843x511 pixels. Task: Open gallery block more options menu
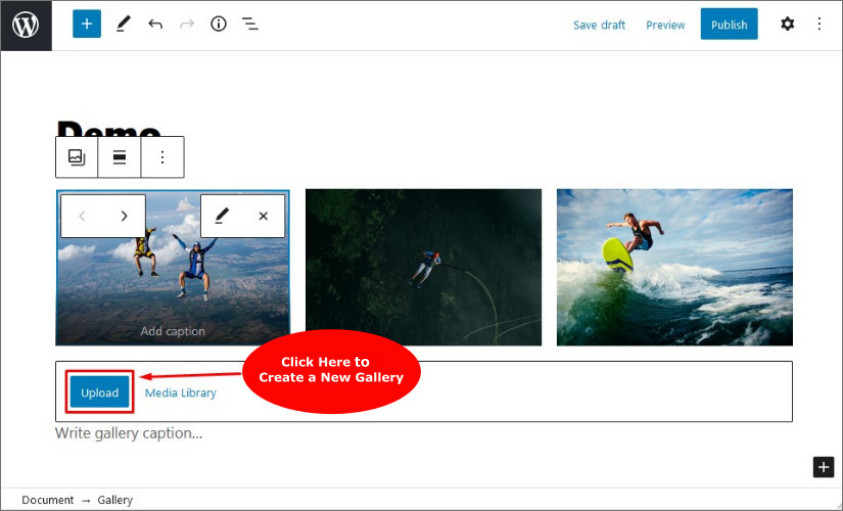tap(162, 157)
